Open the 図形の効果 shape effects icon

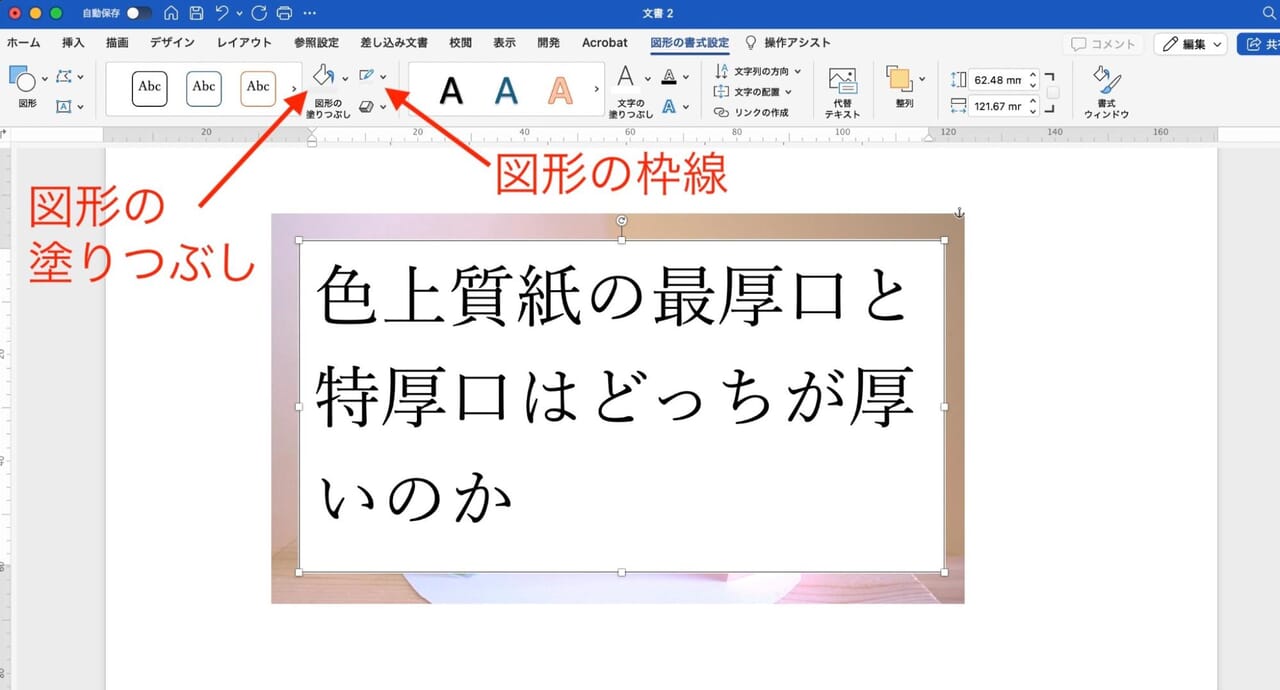pos(368,104)
